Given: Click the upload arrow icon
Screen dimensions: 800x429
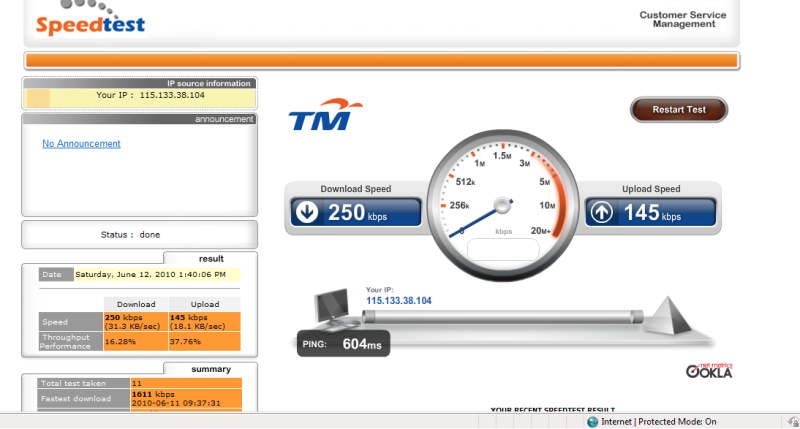Looking at the screenshot, I should point(603,212).
